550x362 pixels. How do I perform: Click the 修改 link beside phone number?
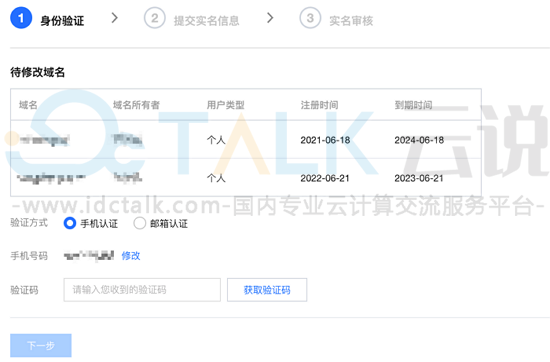pyautogui.click(x=131, y=256)
